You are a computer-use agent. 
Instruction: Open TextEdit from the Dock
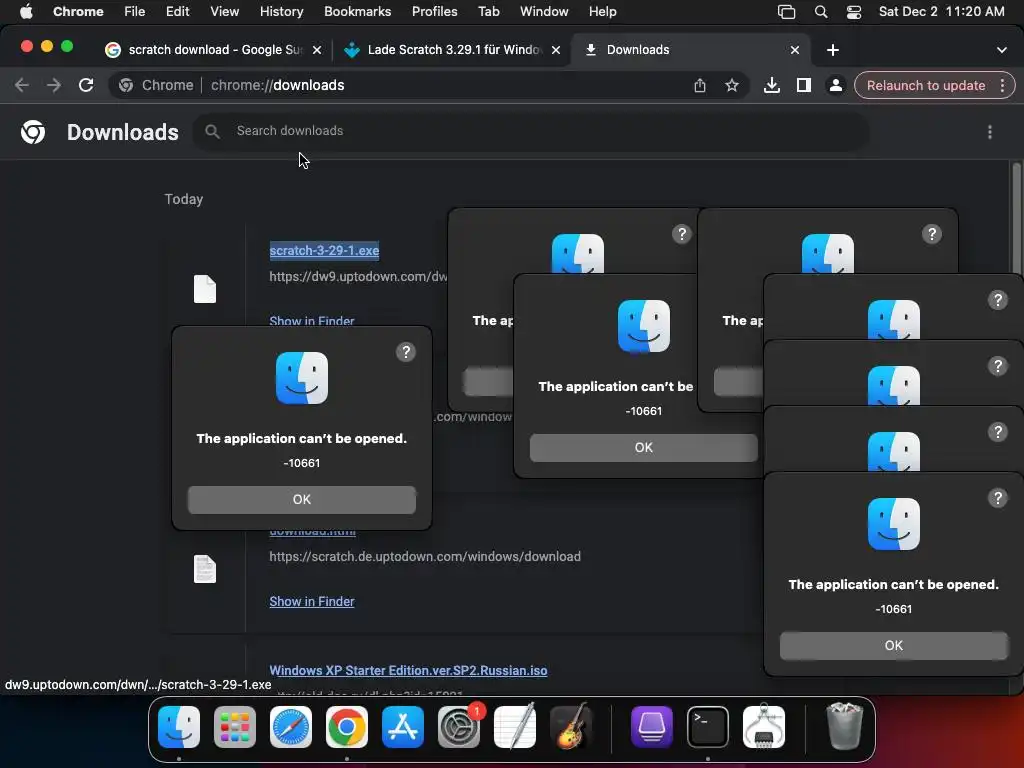pos(515,727)
